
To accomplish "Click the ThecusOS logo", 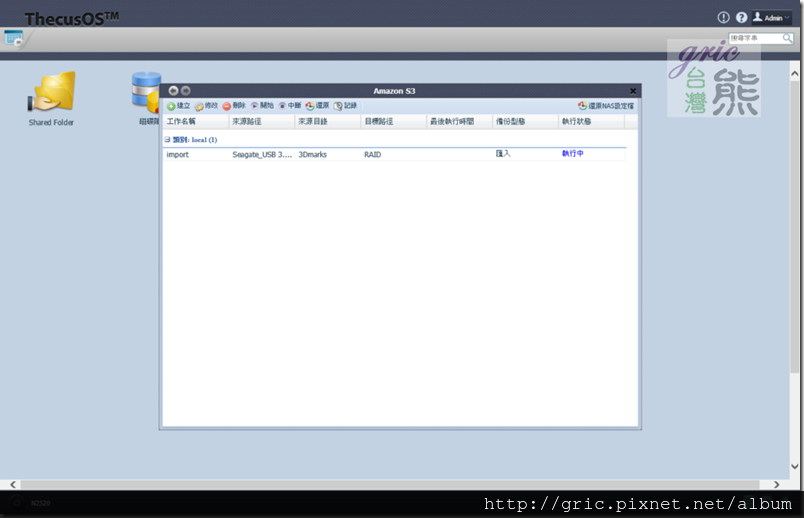I will pyautogui.click(x=72, y=19).
